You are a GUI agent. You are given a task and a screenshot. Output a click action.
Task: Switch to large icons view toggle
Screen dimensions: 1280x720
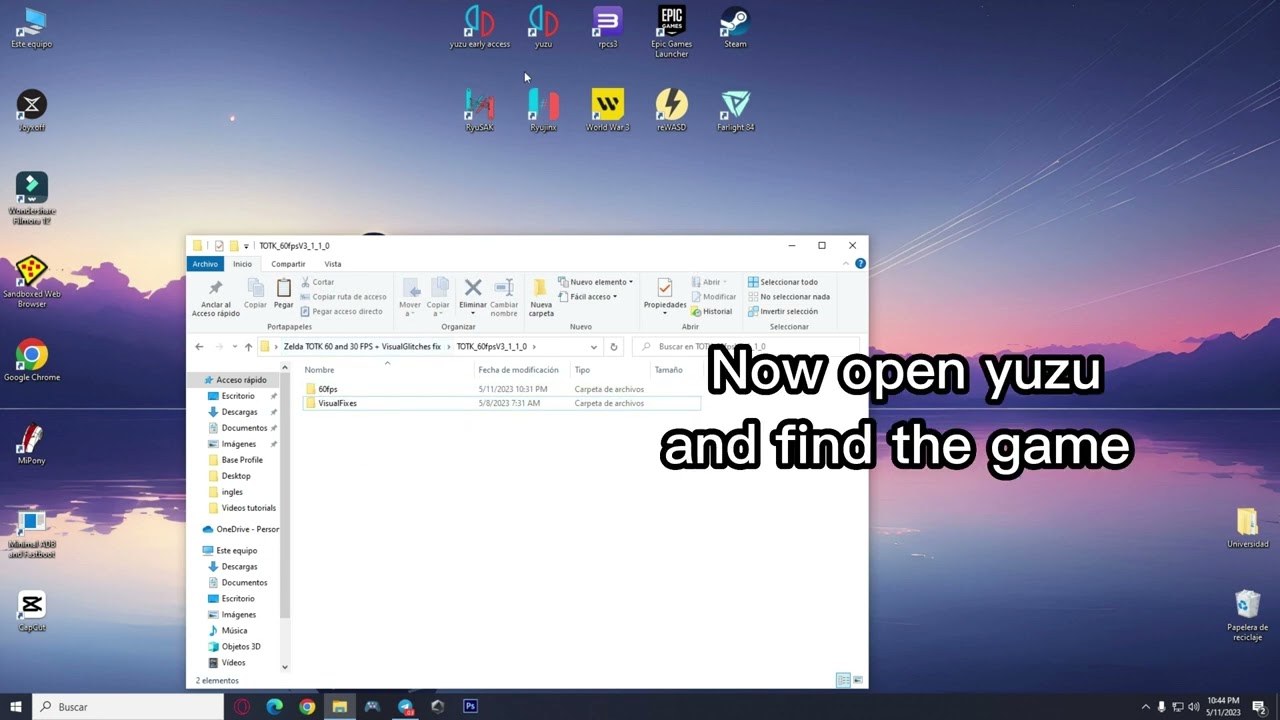[857, 680]
